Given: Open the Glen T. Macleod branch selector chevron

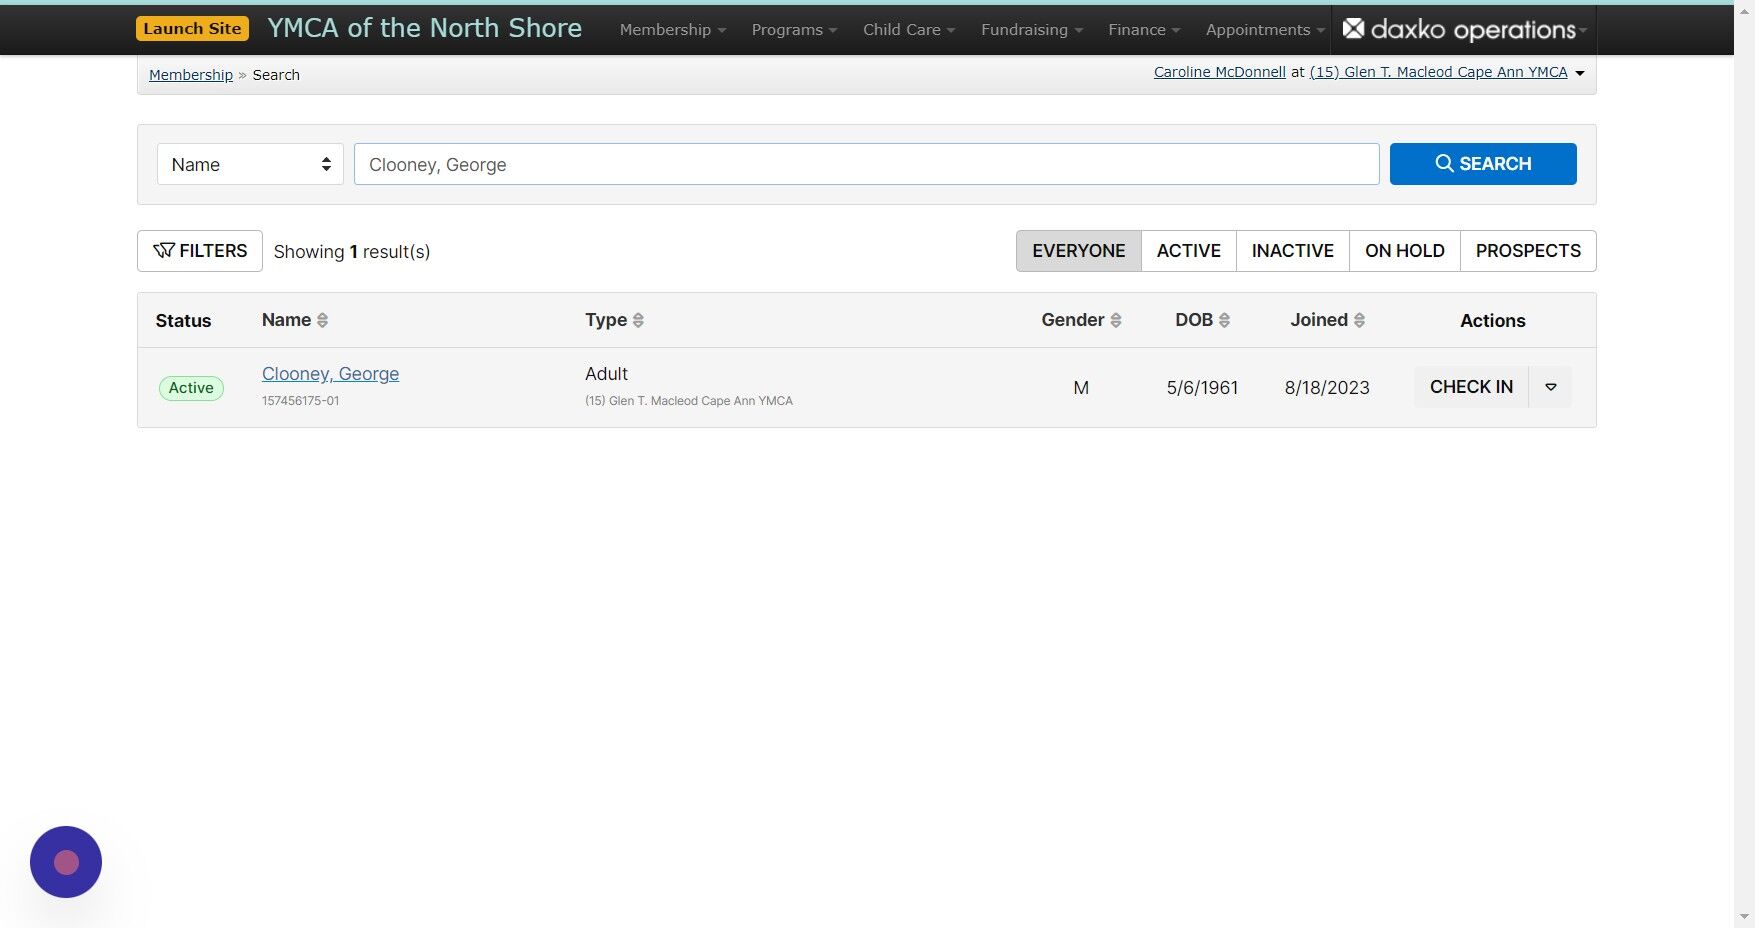Looking at the screenshot, I should 1580,72.
